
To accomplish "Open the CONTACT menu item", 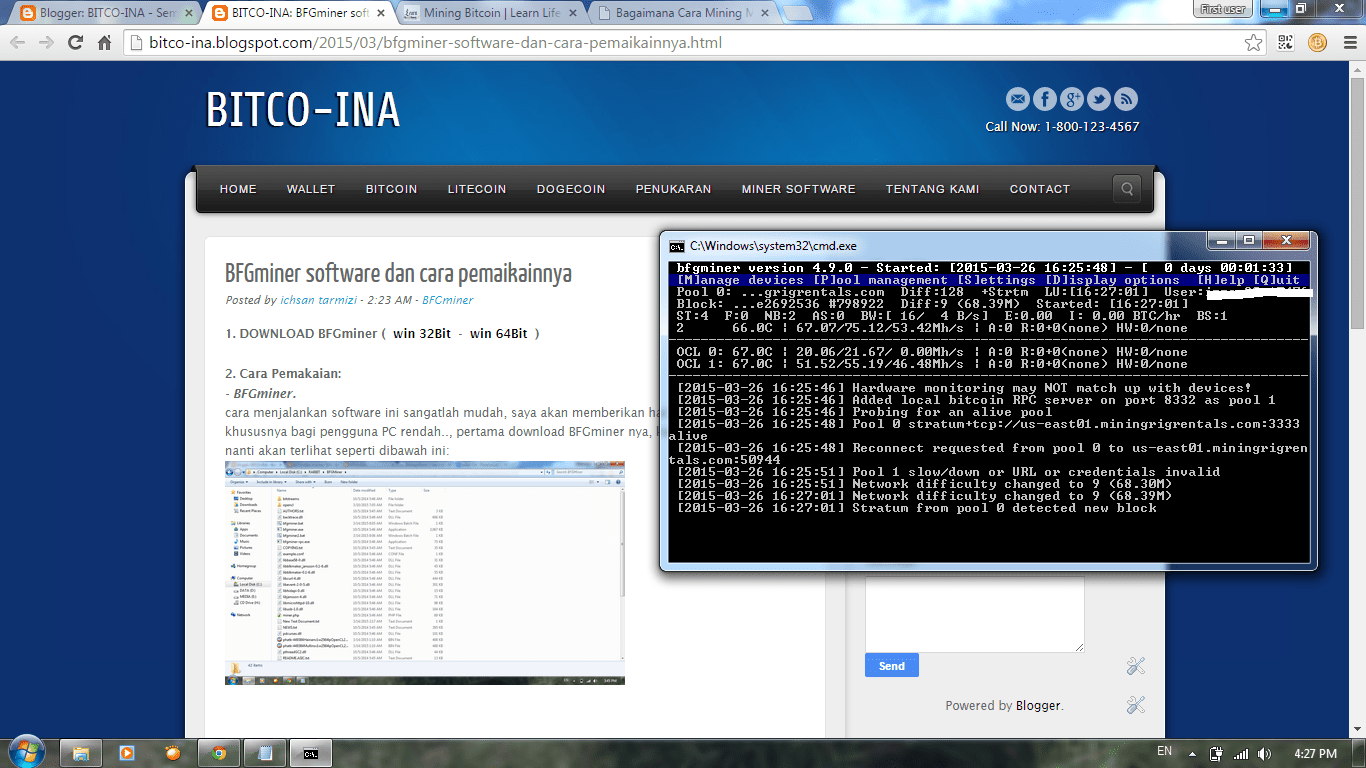I will (1039, 189).
